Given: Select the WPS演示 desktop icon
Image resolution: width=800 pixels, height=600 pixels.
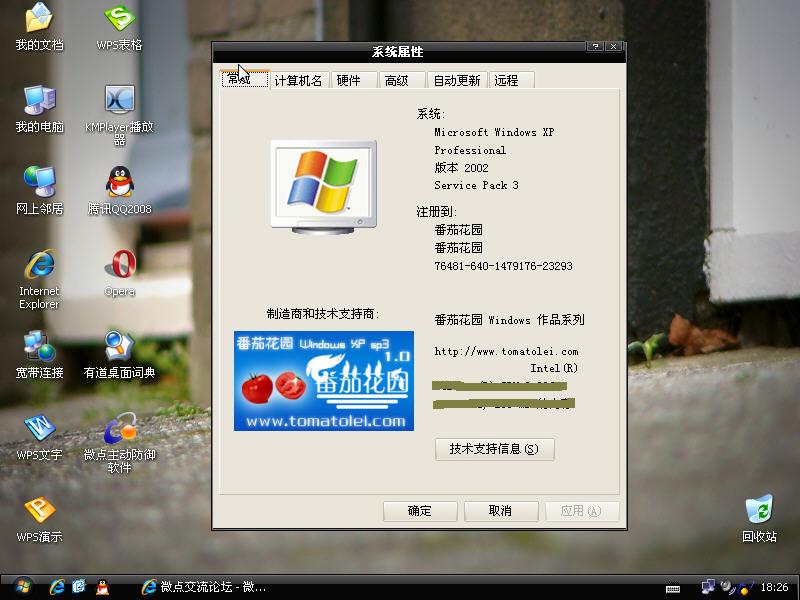Looking at the screenshot, I should coord(39,519).
